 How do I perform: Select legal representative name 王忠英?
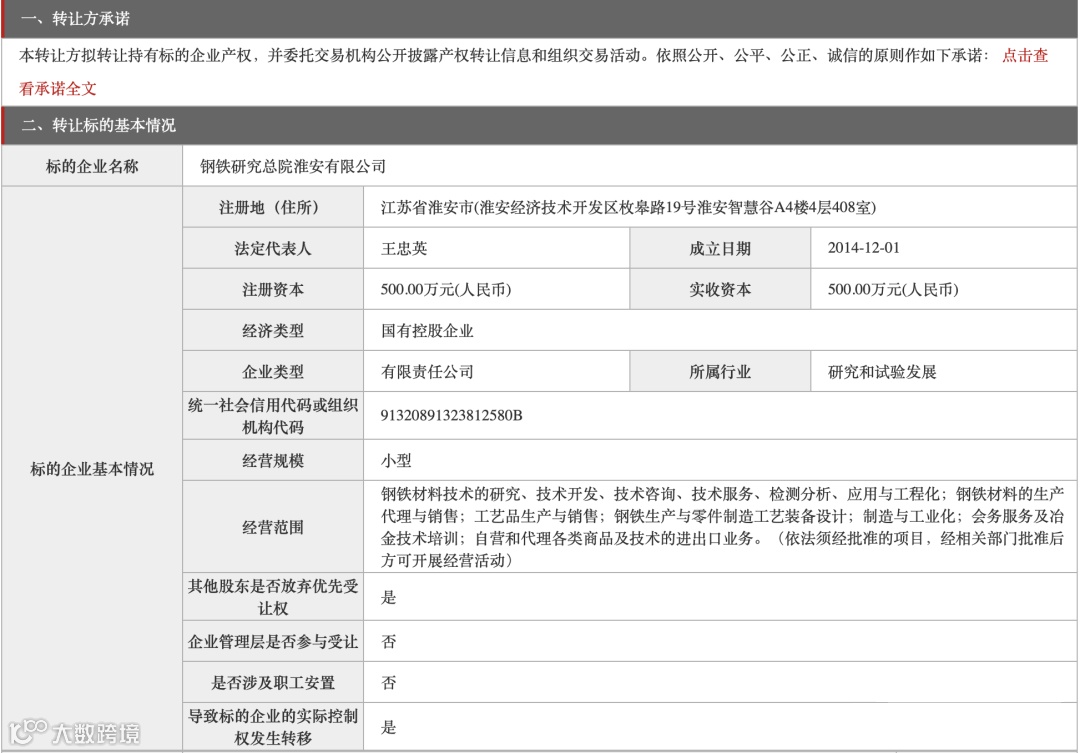[x=404, y=249]
